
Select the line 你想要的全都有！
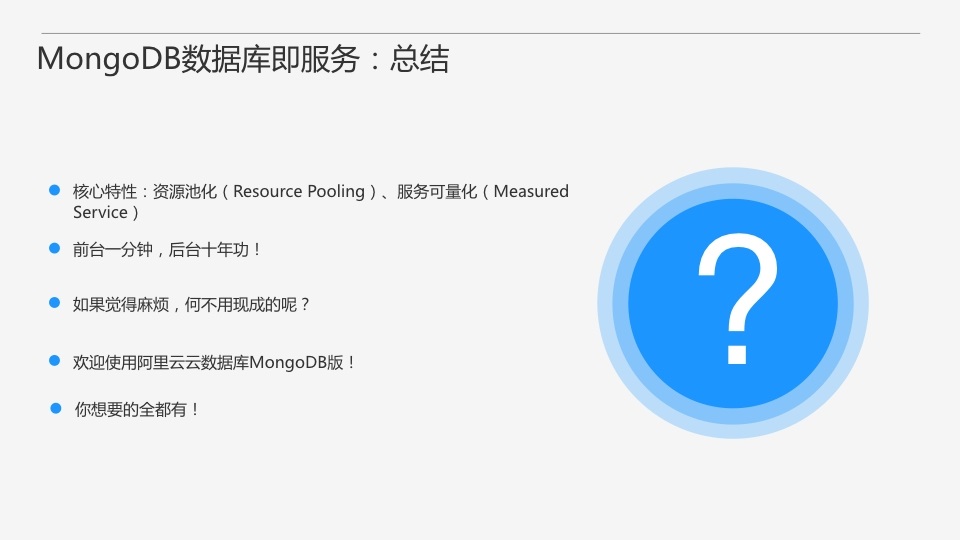click(x=138, y=409)
